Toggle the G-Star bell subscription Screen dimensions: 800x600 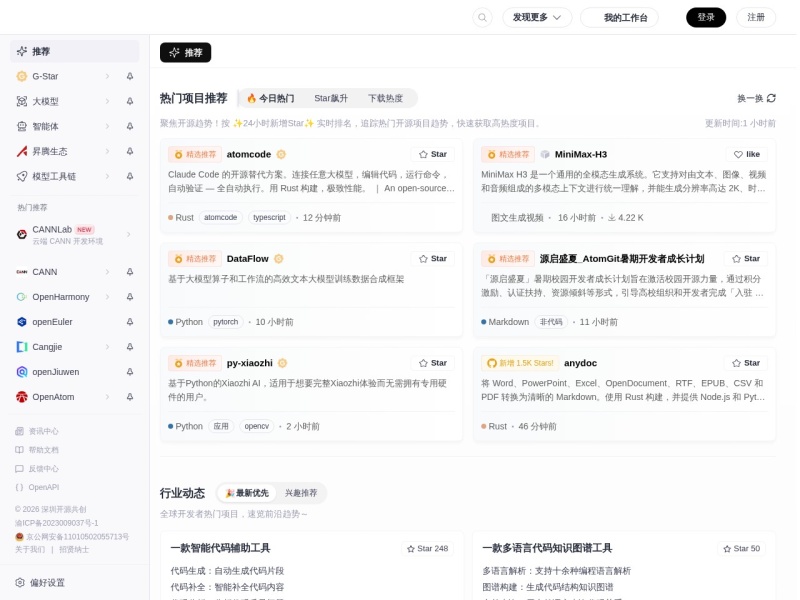tap(130, 76)
